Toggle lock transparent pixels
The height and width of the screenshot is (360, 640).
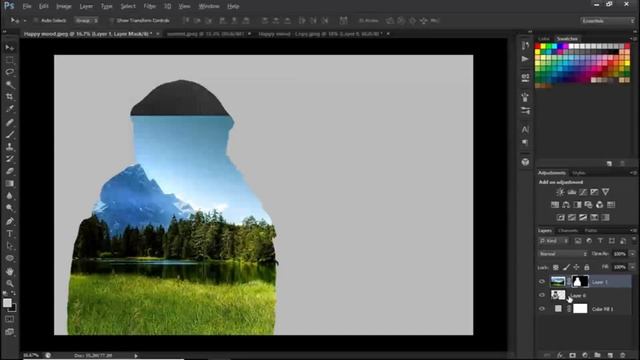tap(556, 267)
